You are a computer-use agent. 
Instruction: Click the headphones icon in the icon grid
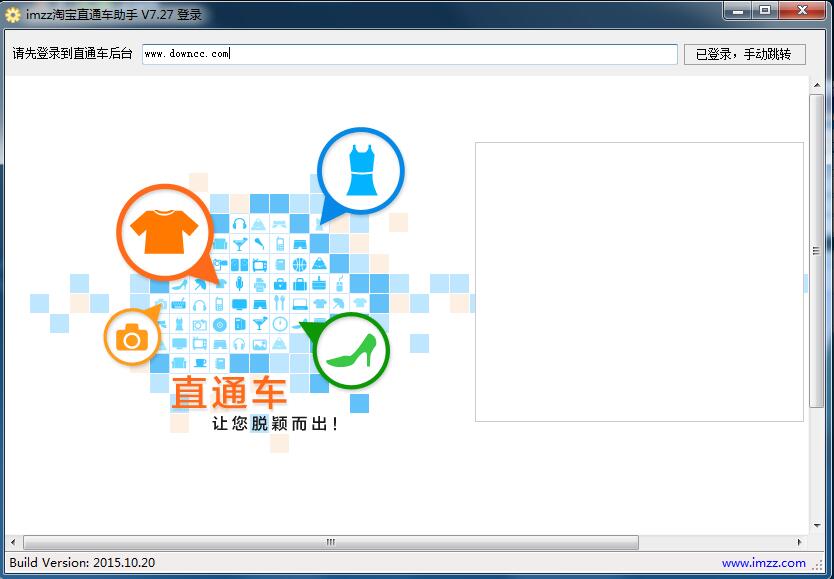coord(239,224)
